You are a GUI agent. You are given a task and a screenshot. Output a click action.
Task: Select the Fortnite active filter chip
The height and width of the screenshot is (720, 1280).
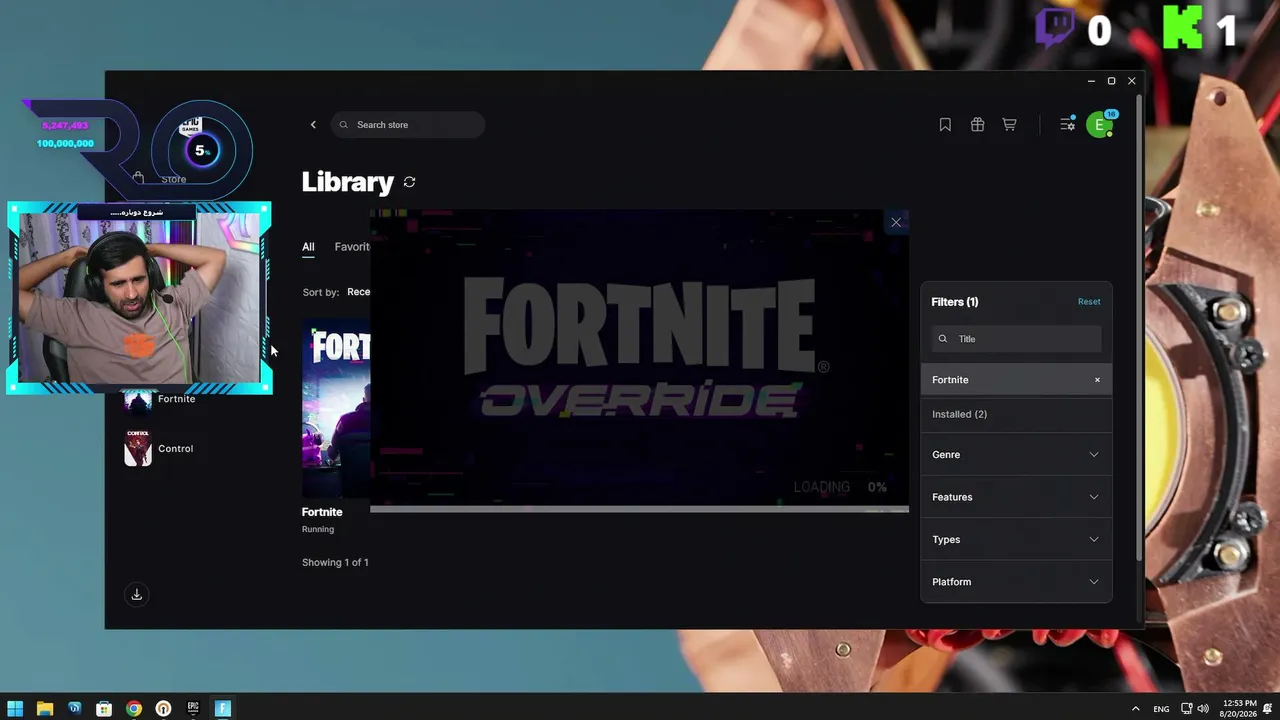[1016, 380]
